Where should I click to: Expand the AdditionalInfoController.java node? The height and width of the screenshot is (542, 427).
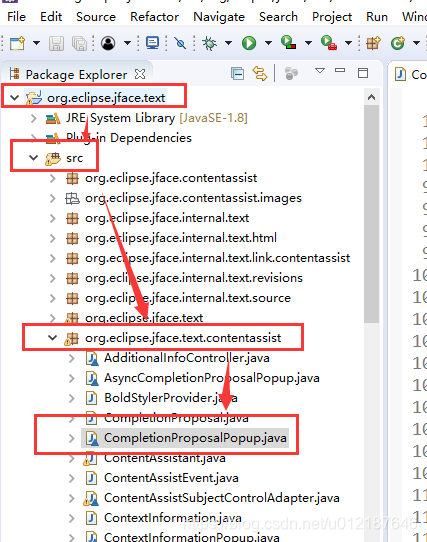click(x=72, y=358)
